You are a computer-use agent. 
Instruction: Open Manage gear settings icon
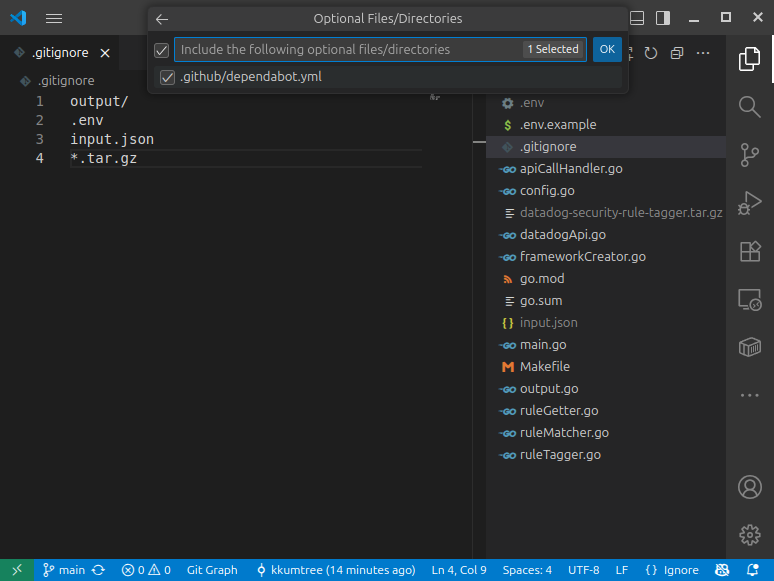[749, 535]
